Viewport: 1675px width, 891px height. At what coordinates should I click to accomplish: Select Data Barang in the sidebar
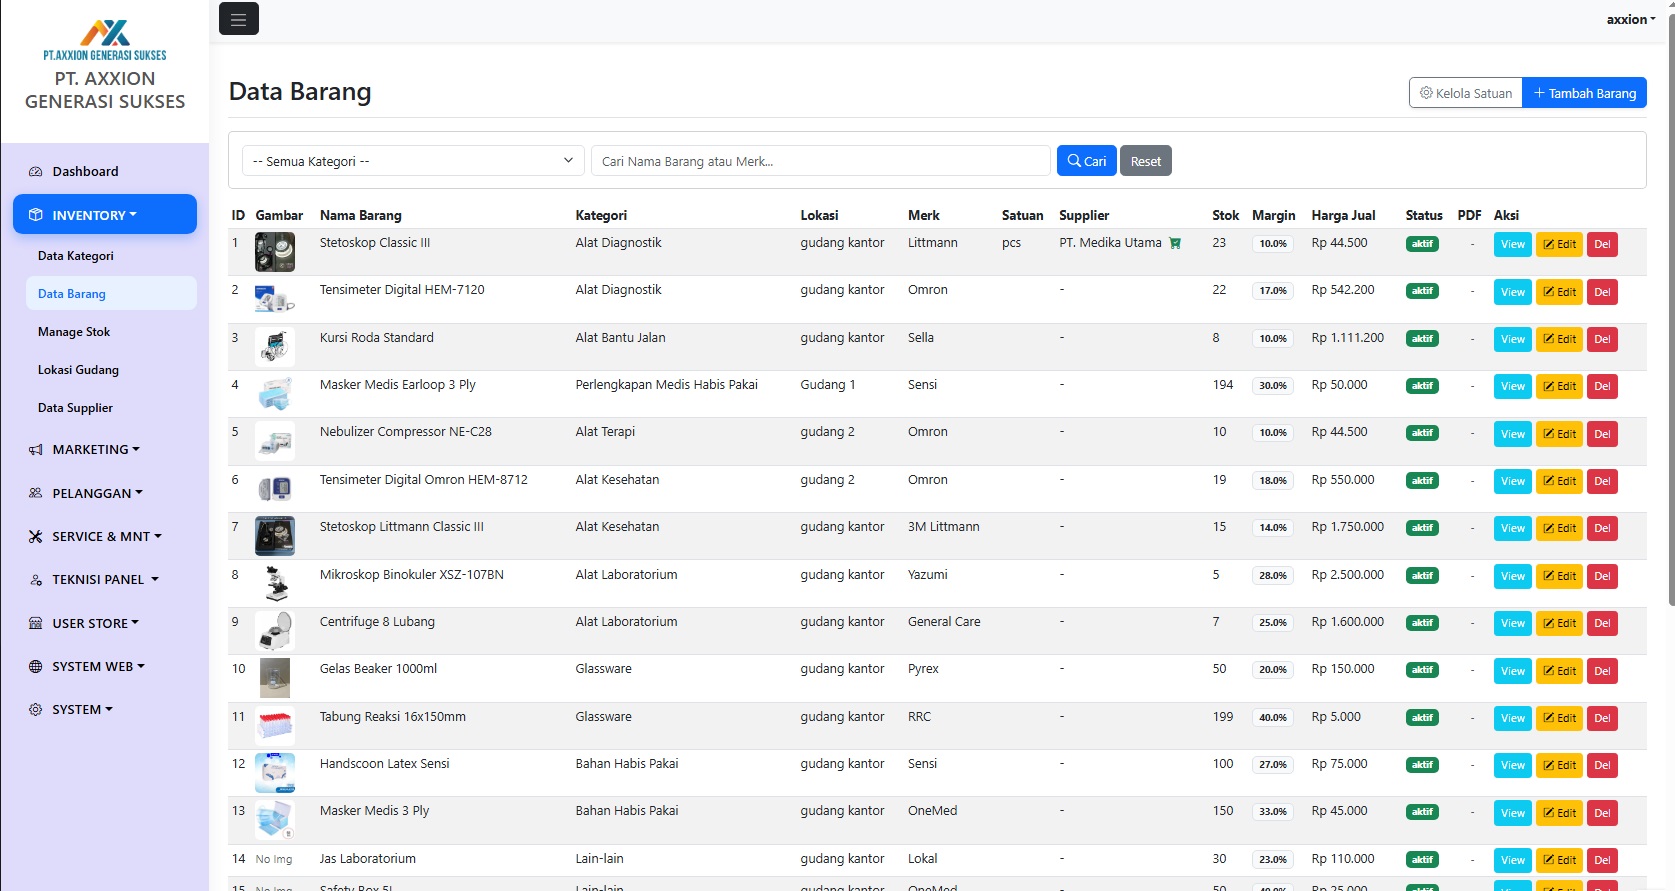pos(111,294)
